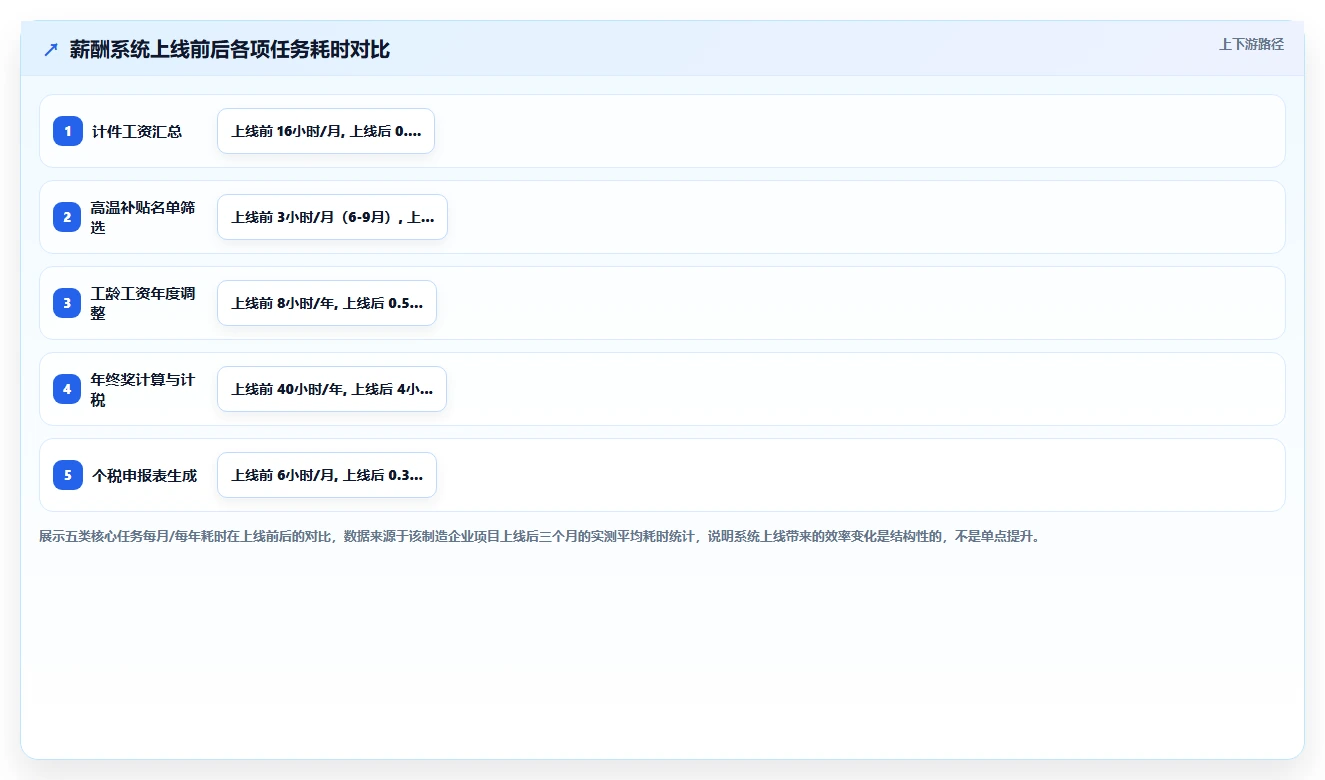
Task: Click the title 薪酬系统上线前后各项任务耗时对比
Action: coord(229,50)
